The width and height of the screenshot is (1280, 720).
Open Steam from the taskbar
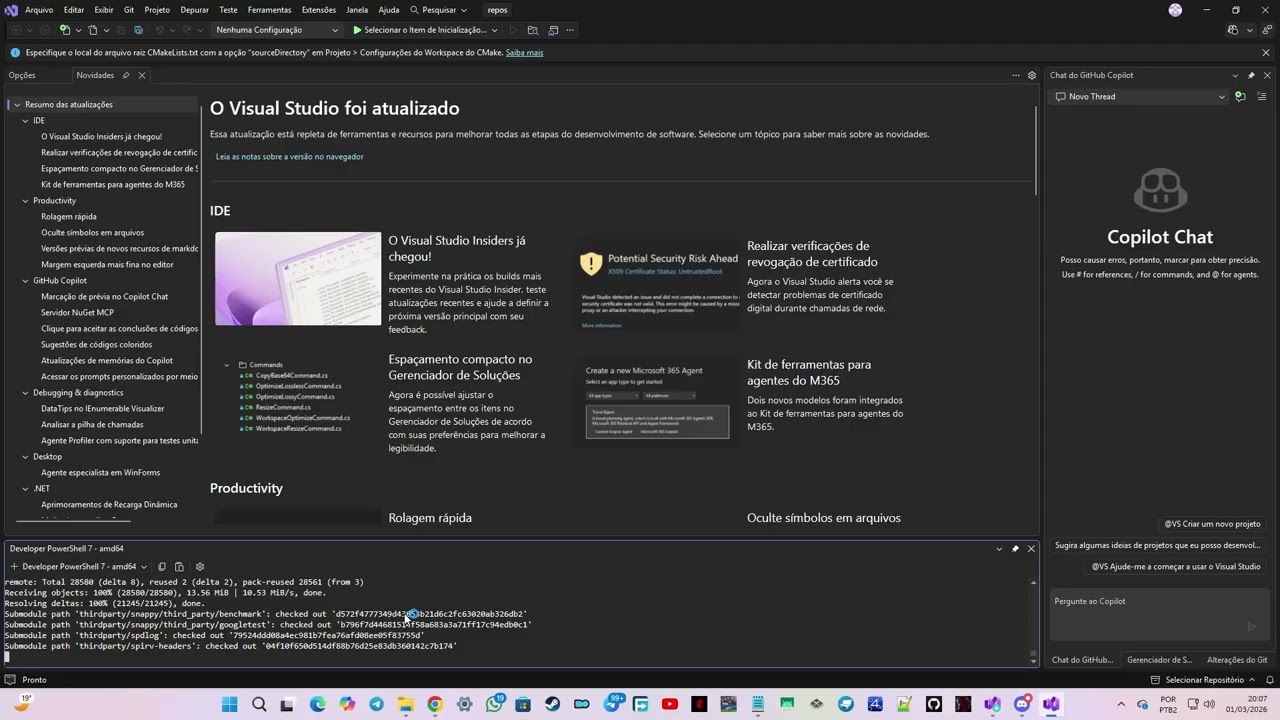click(x=552, y=704)
